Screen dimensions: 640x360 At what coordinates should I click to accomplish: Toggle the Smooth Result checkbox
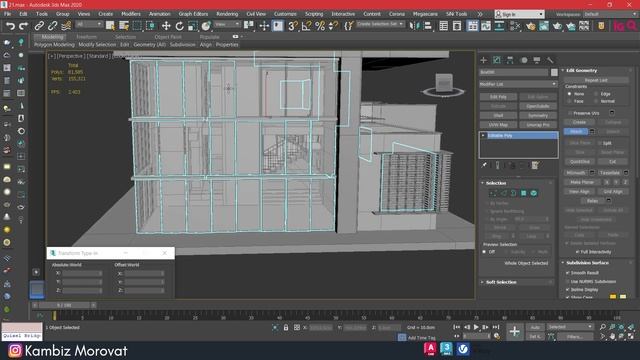(568, 273)
